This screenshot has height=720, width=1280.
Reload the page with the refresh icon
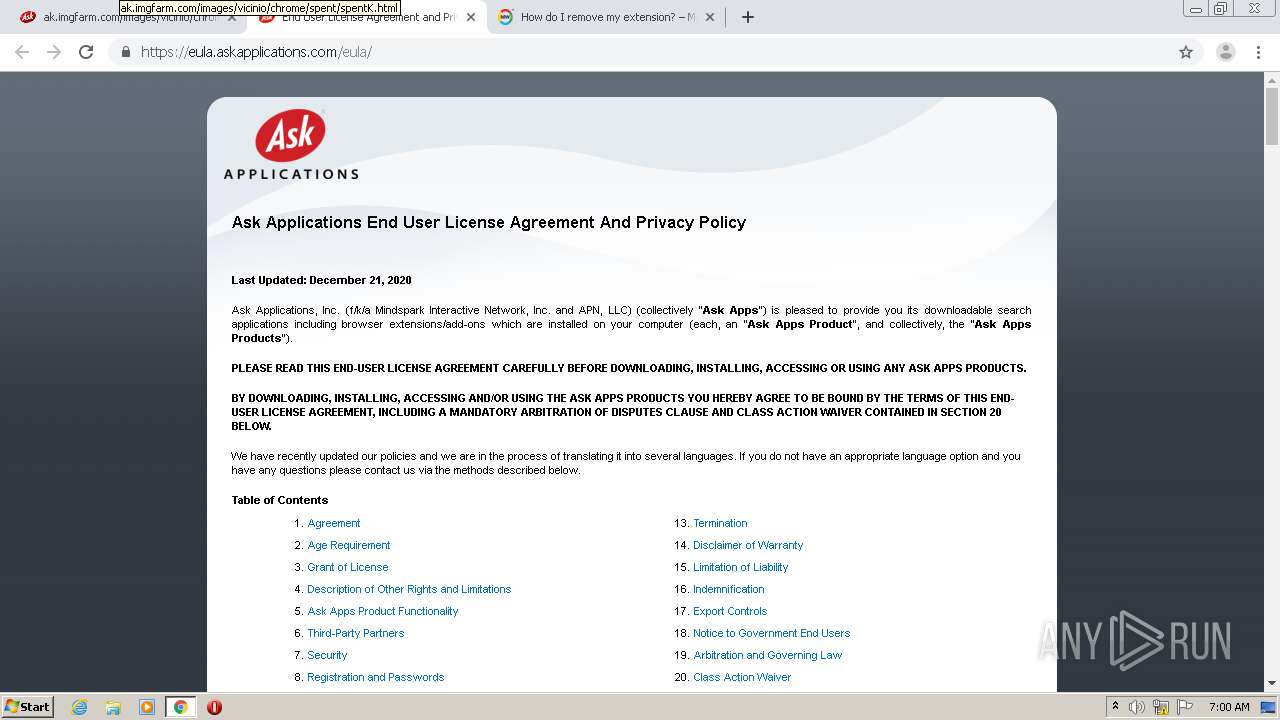[x=86, y=52]
